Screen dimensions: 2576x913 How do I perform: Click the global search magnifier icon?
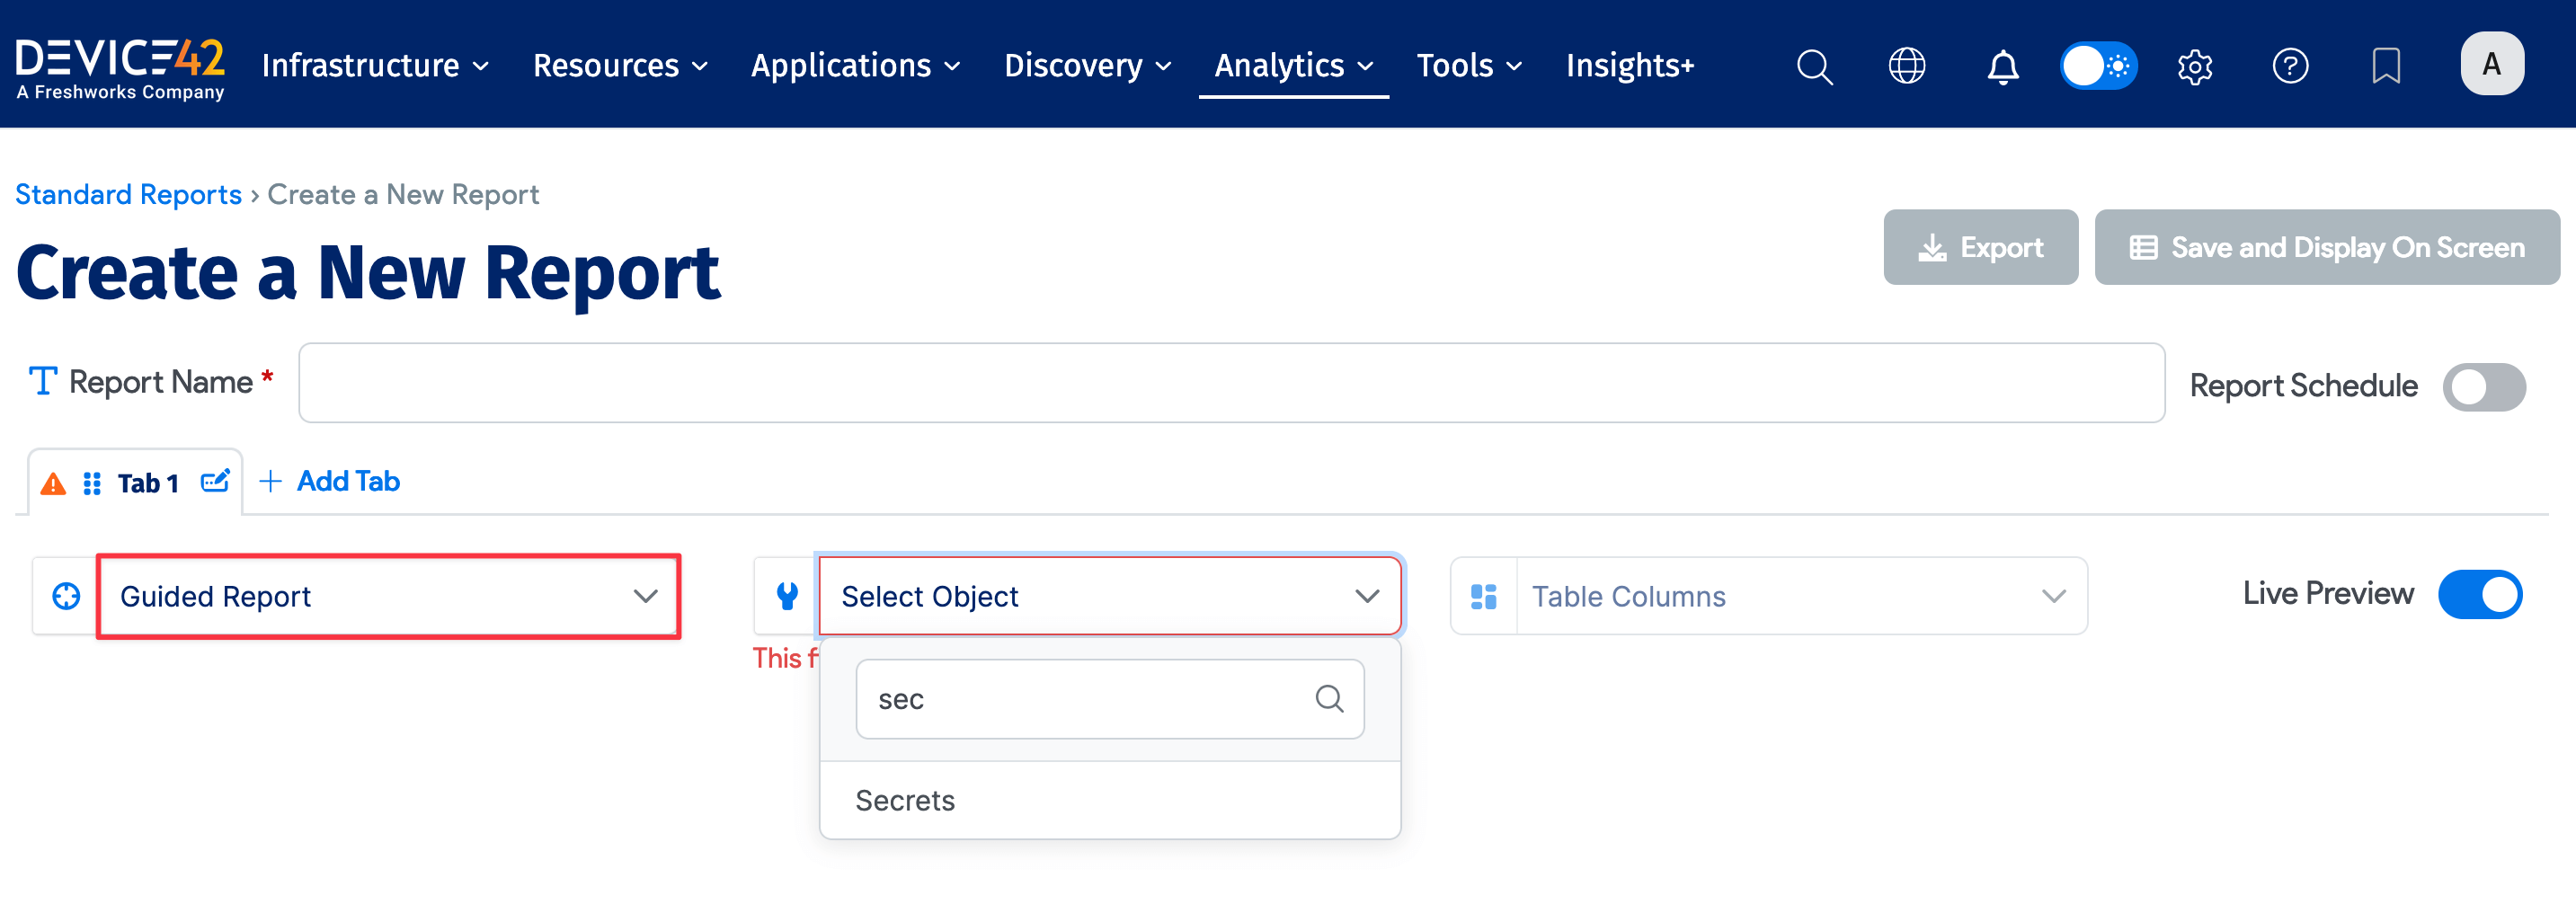click(1813, 66)
